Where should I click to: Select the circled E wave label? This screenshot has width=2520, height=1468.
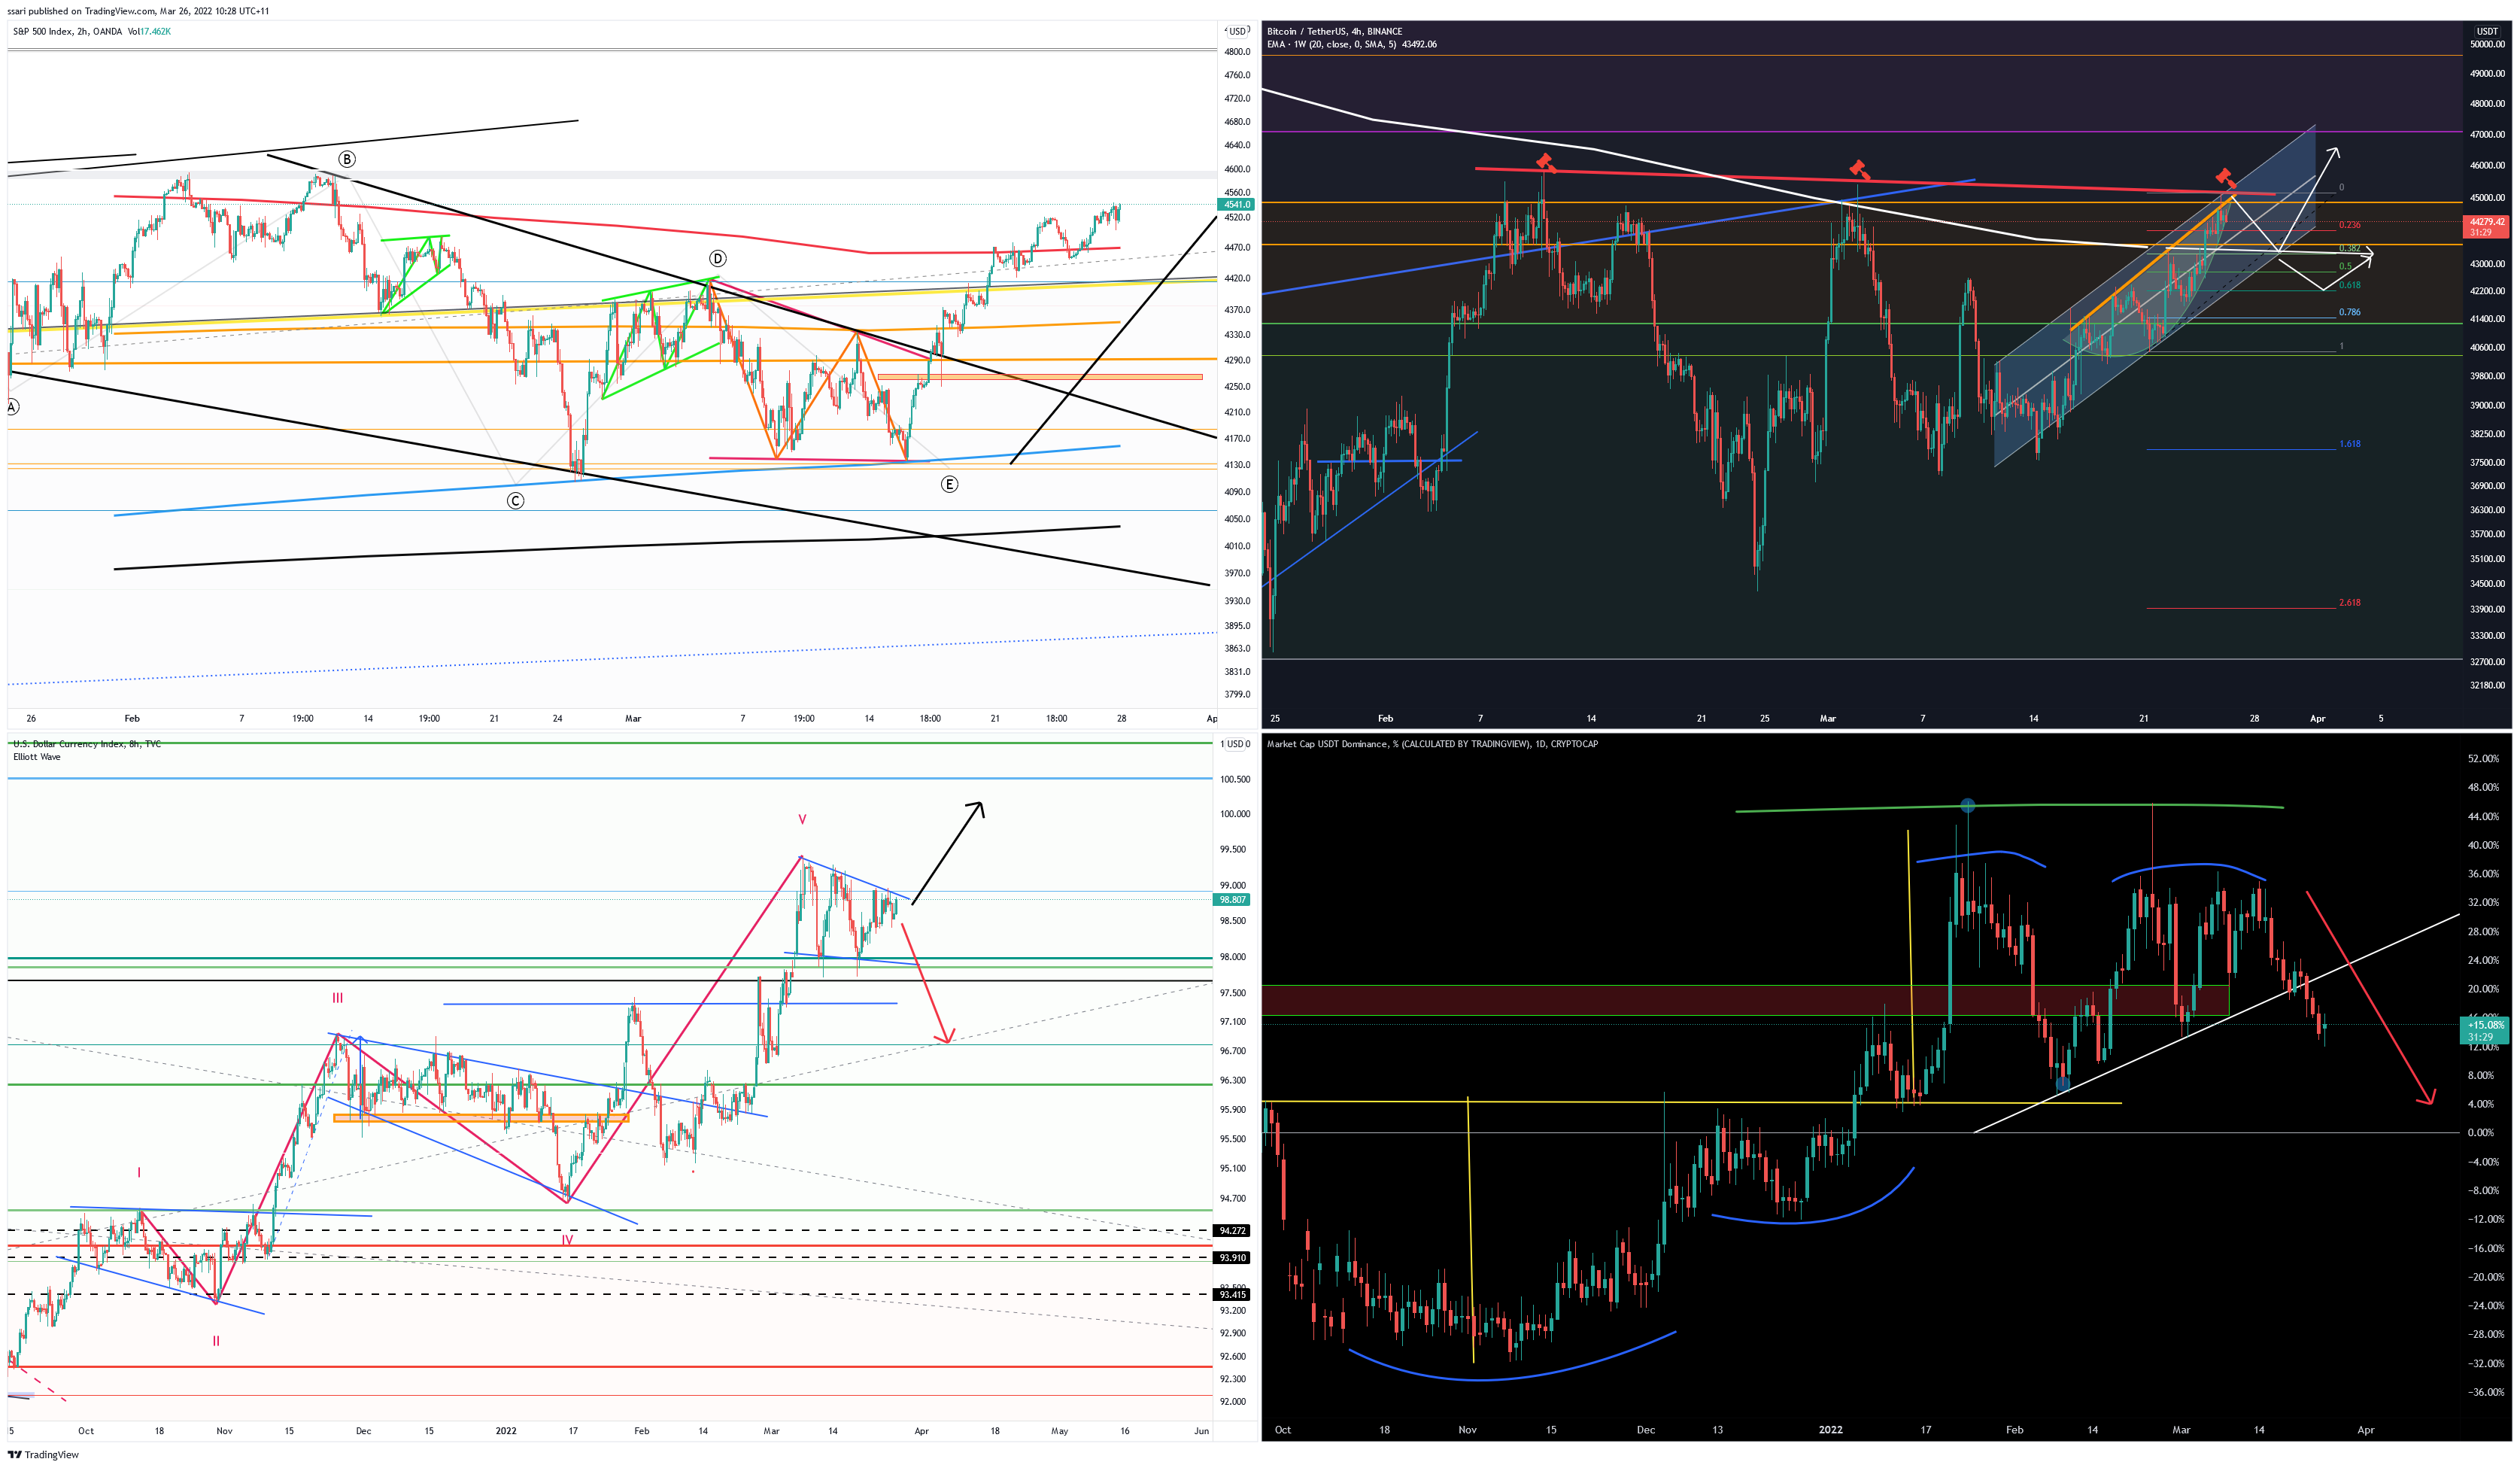point(949,484)
